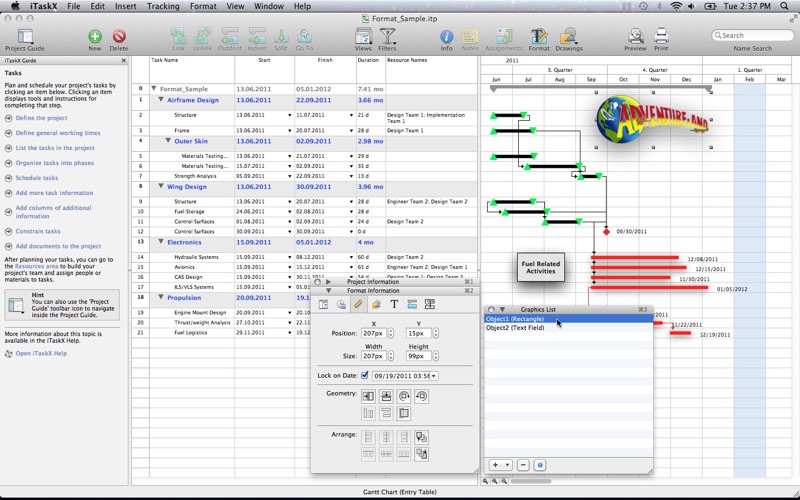The height and width of the screenshot is (500, 800).
Task: Select the clock/calendar format tab icon
Action: tap(341, 304)
